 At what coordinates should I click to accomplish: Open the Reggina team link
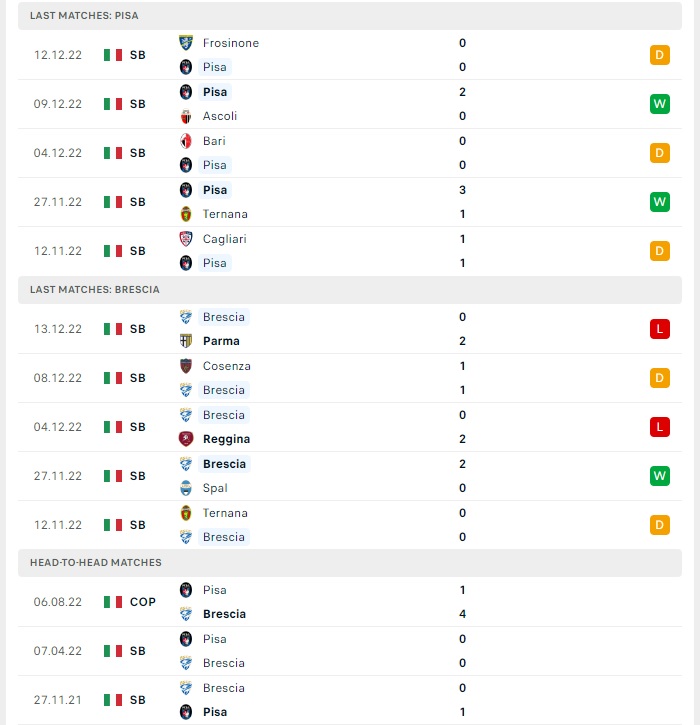click(226, 439)
